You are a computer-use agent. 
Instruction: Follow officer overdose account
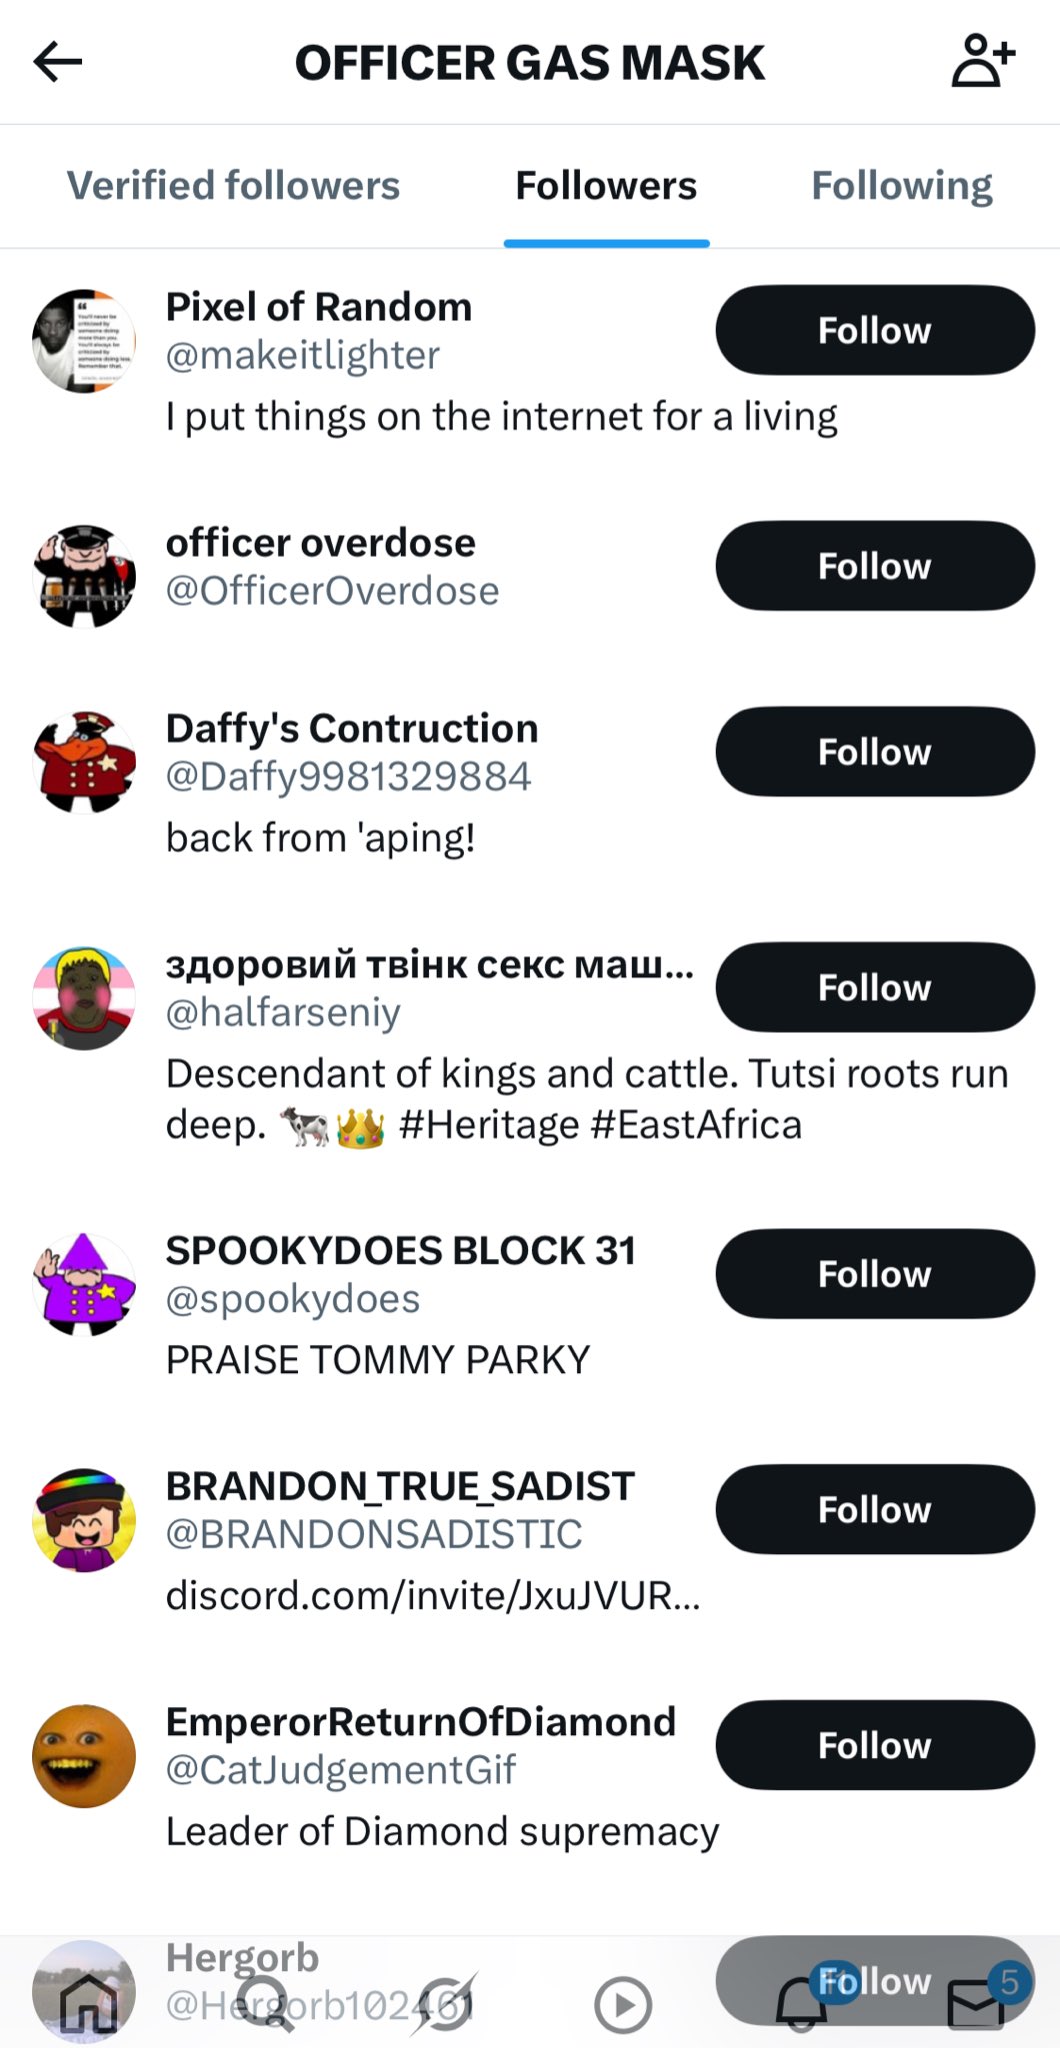(x=875, y=566)
